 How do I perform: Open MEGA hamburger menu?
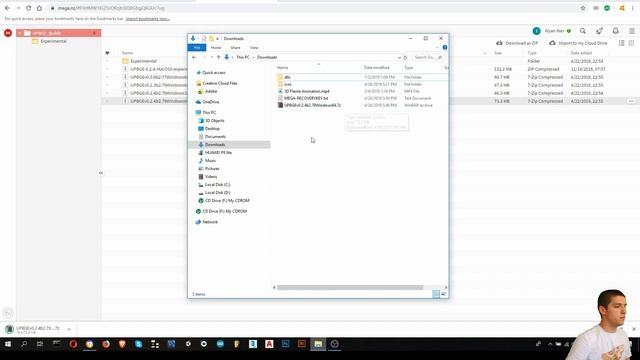click(631, 31)
